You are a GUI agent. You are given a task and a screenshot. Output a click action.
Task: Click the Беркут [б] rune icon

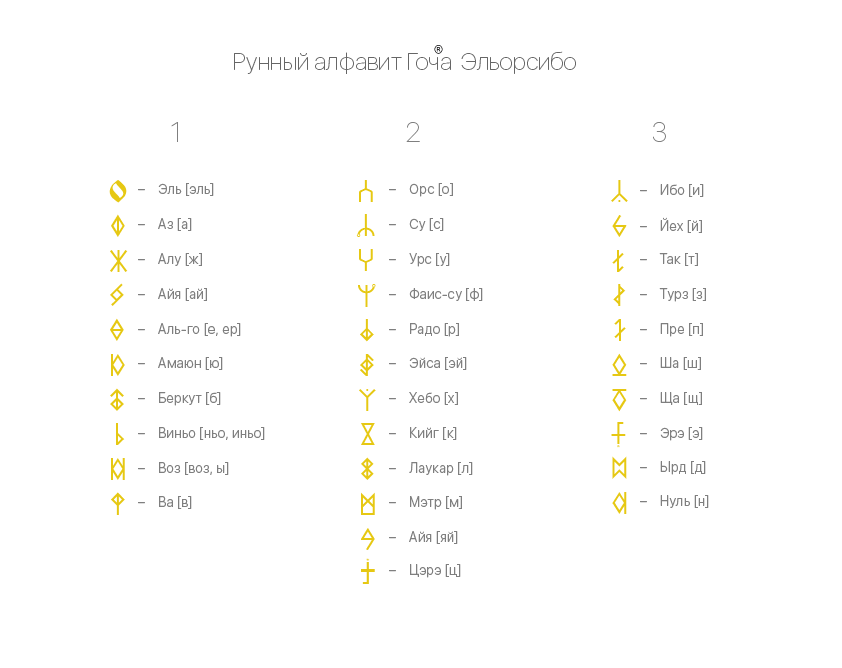117,400
